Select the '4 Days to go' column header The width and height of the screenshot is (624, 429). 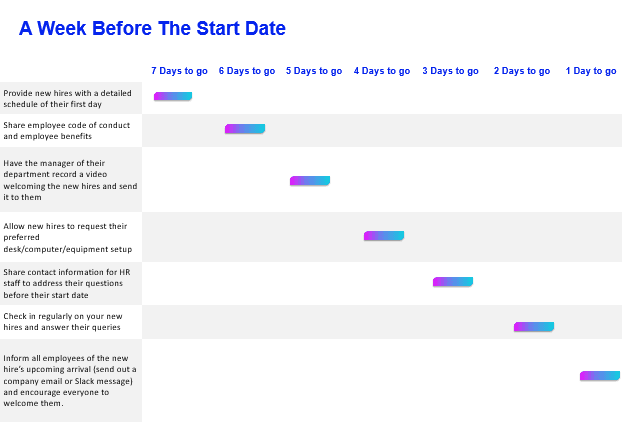click(382, 71)
